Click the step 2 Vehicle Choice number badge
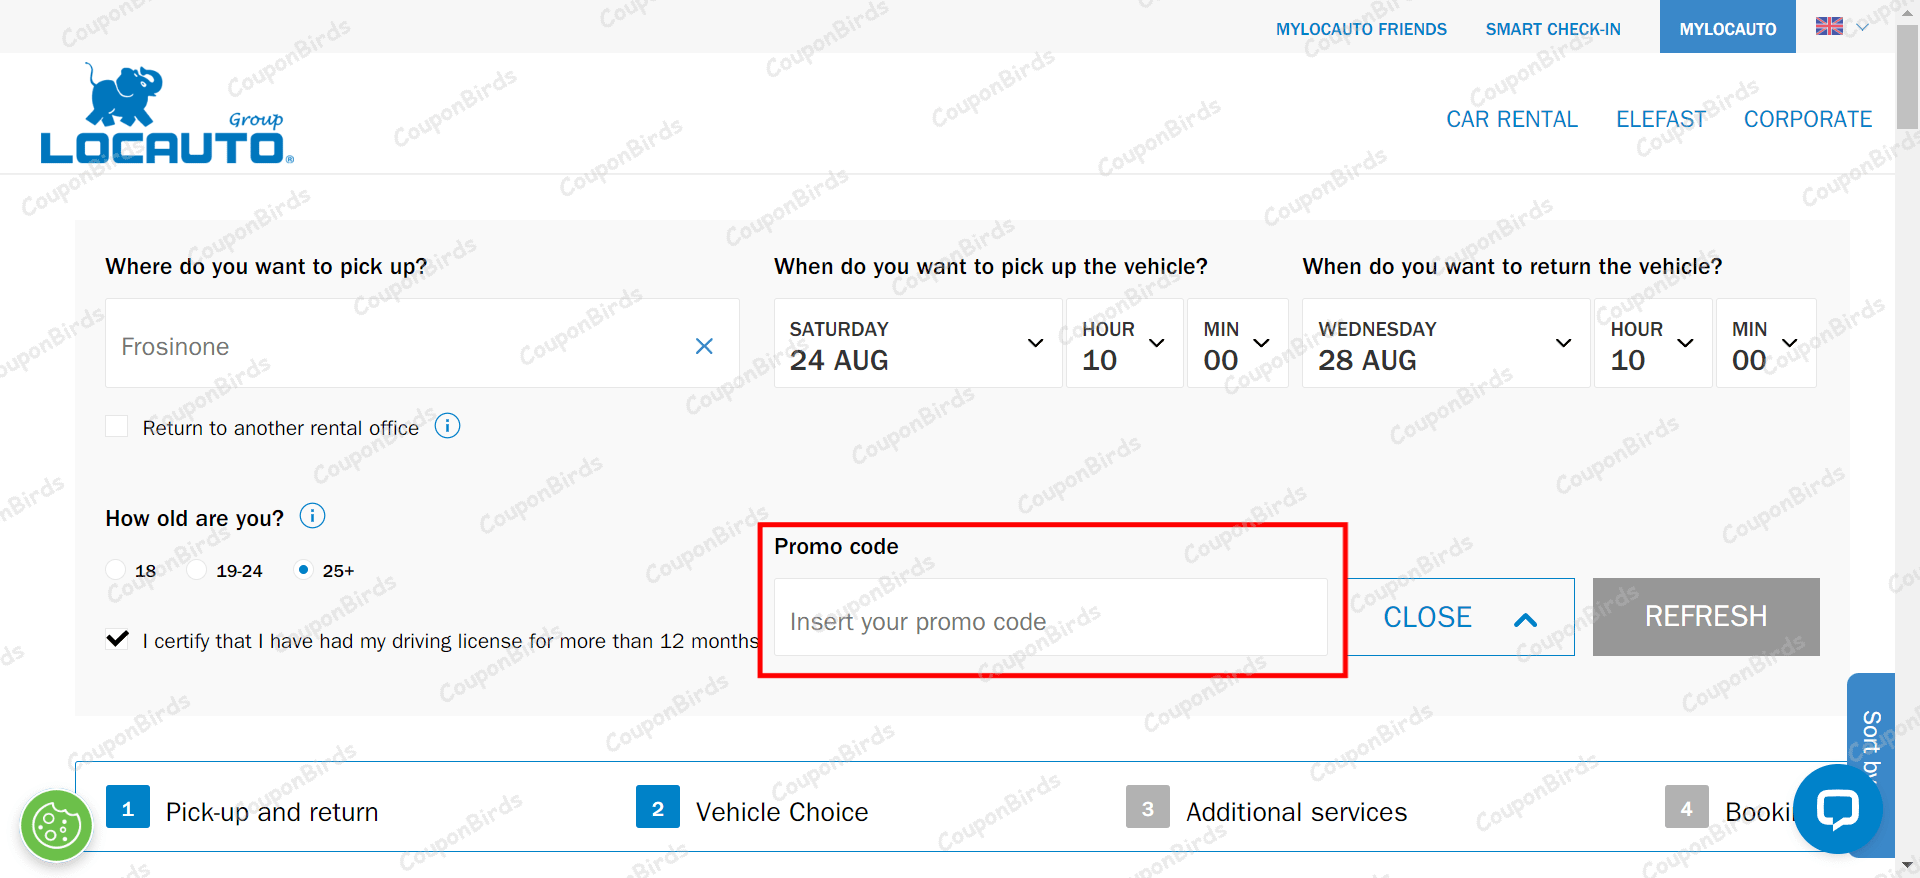 (x=657, y=808)
